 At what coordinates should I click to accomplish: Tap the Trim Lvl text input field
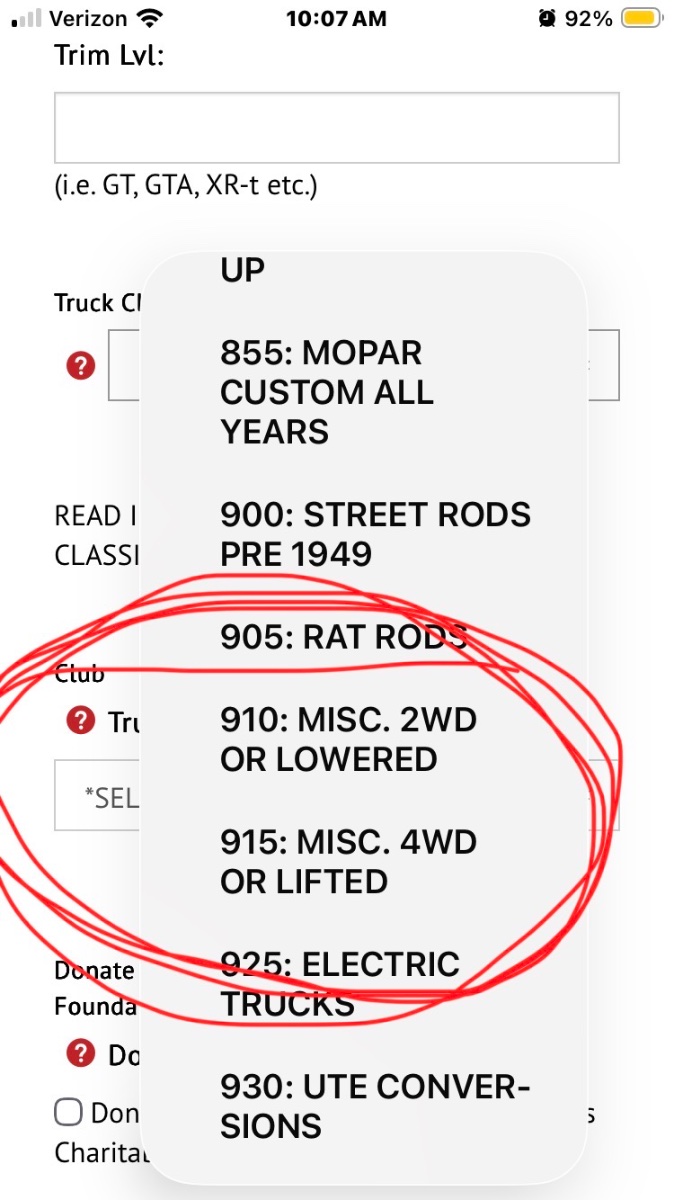point(337,128)
